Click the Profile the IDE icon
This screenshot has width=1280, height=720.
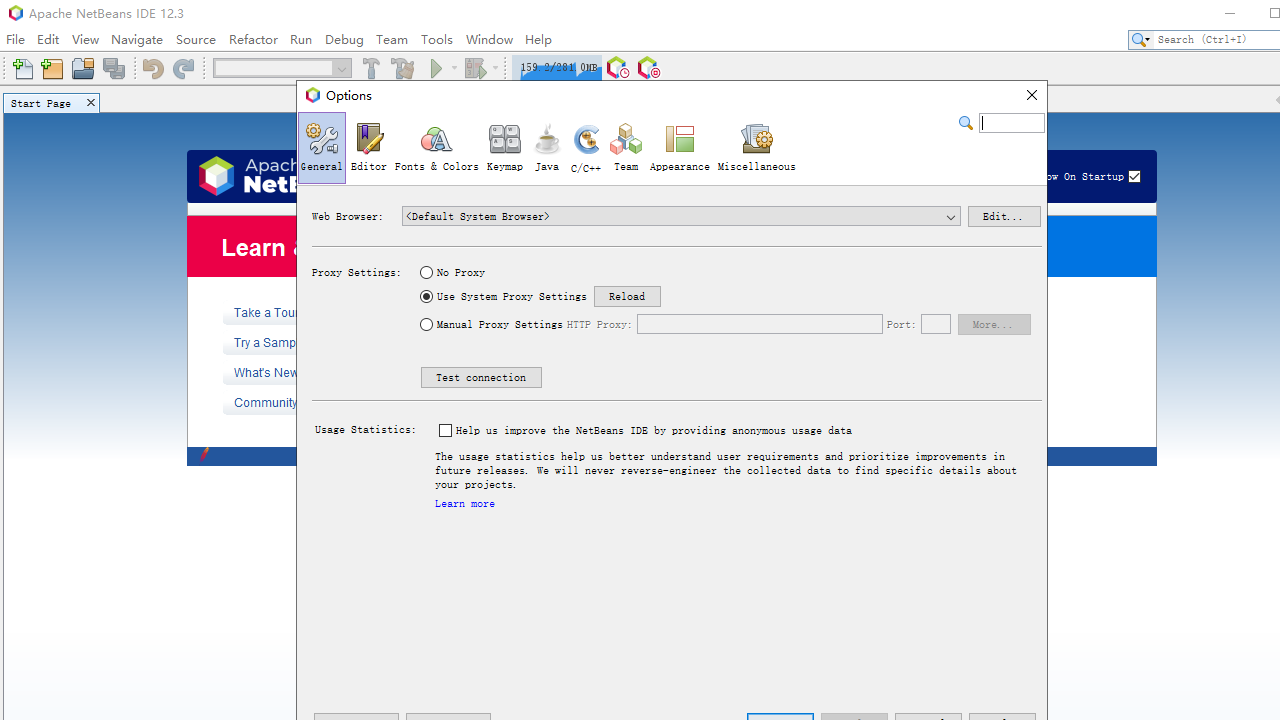point(618,69)
